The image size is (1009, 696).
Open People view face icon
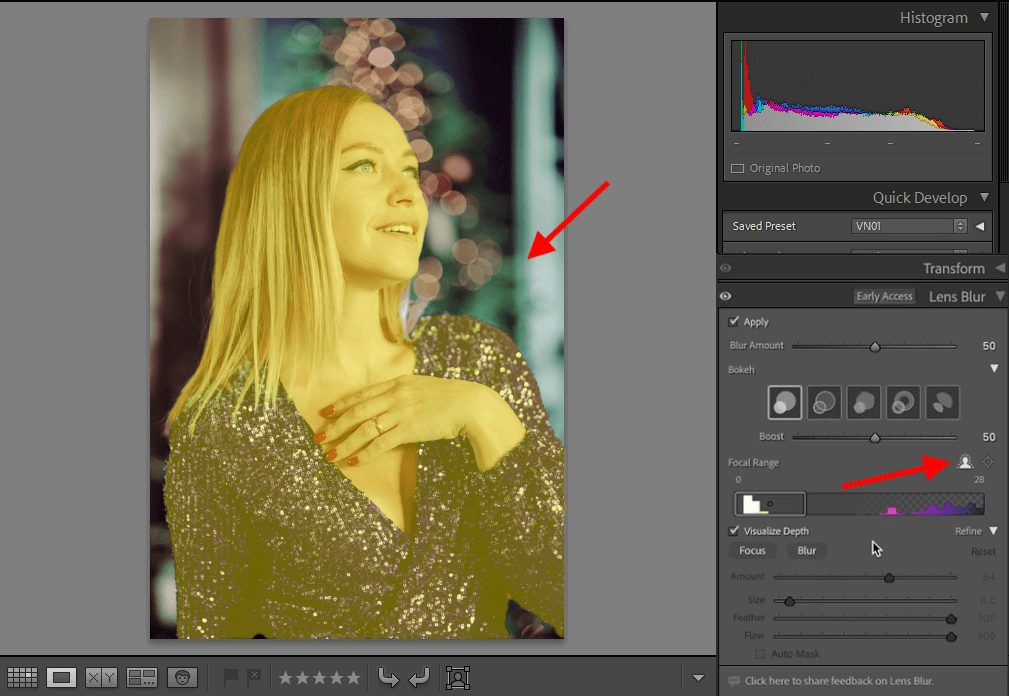(182, 677)
